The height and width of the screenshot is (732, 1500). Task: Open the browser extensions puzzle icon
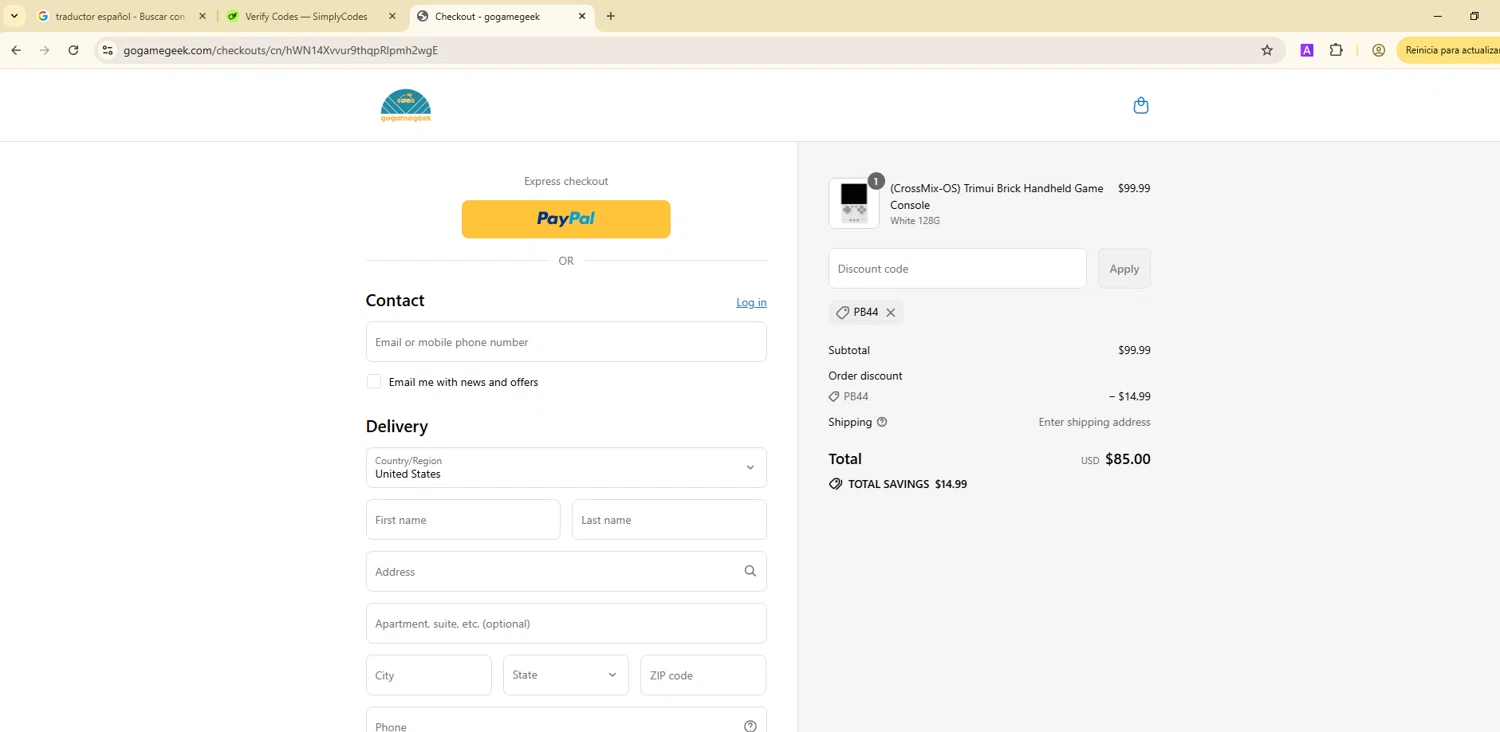pos(1336,50)
